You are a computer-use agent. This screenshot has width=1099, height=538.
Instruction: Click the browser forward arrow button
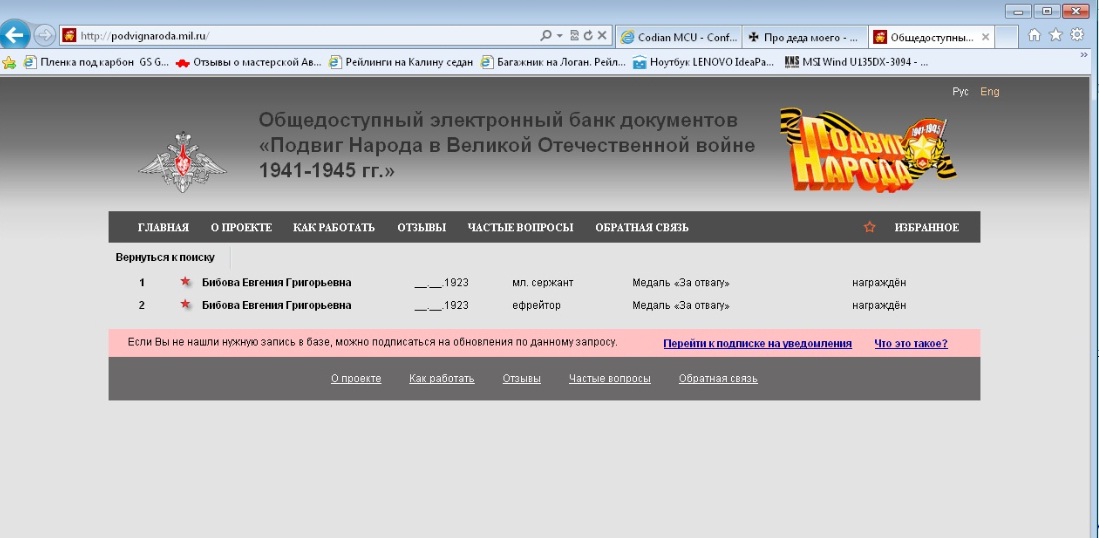(44, 35)
